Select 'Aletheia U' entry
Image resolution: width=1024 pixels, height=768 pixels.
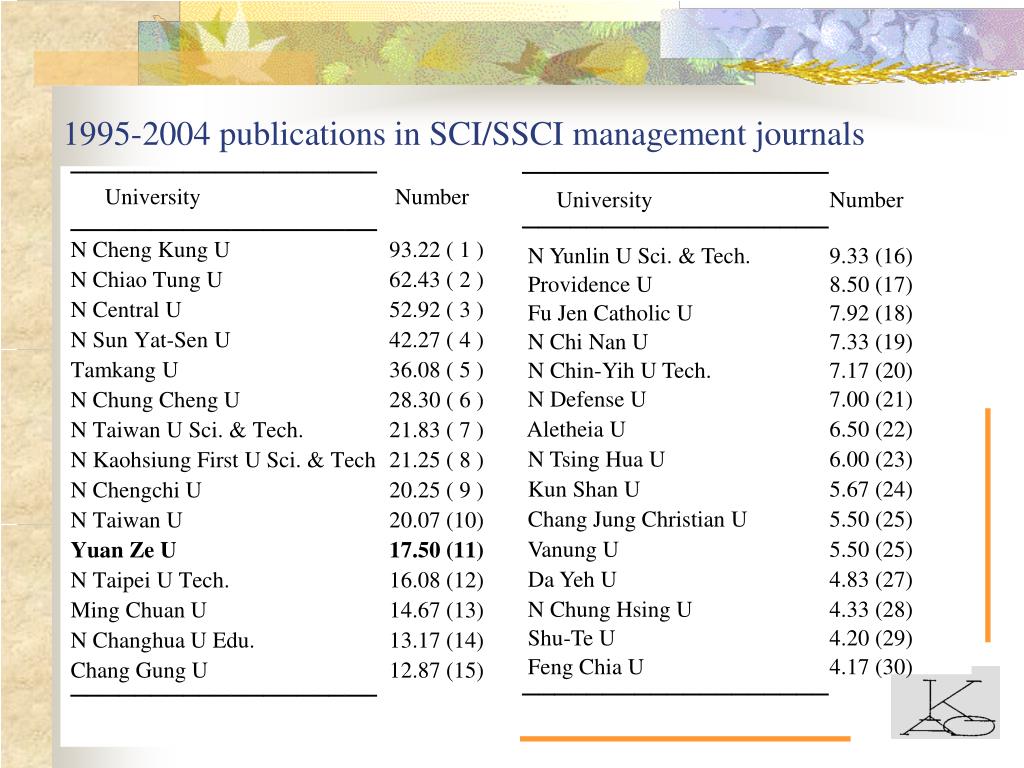coord(577,430)
